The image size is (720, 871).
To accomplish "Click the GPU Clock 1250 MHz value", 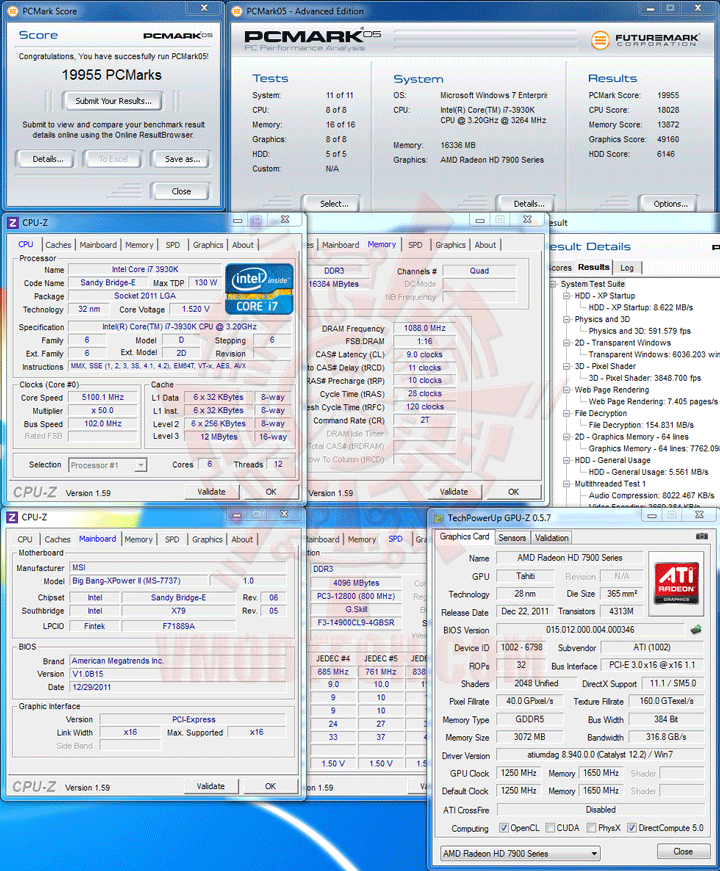I will (x=519, y=773).
